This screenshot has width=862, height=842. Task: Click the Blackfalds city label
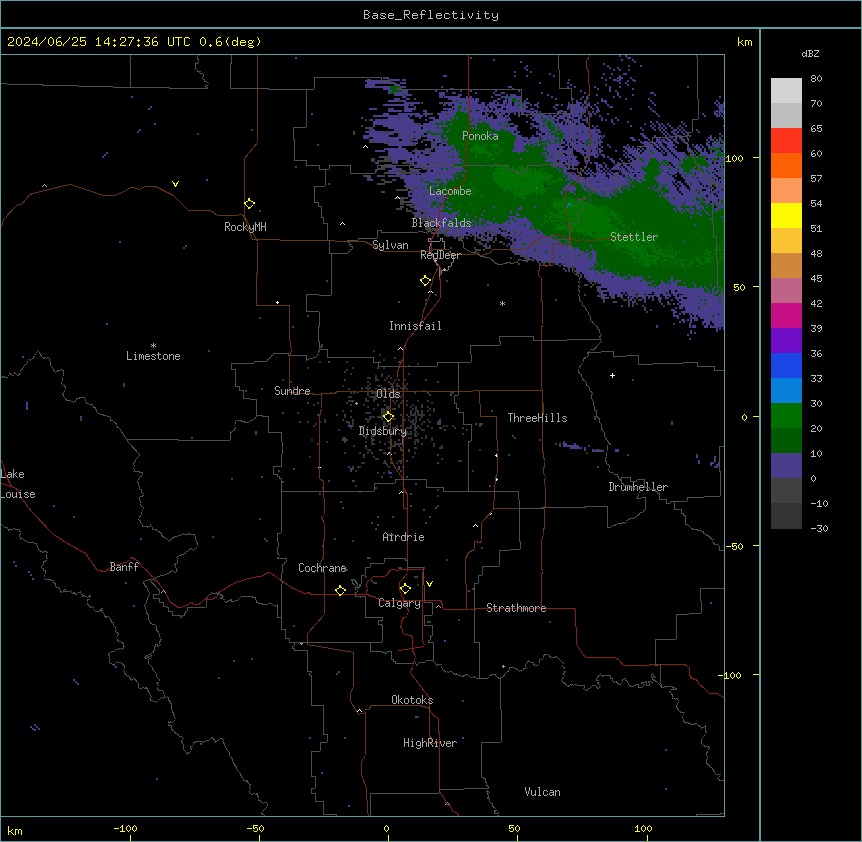tap(441, 223)
